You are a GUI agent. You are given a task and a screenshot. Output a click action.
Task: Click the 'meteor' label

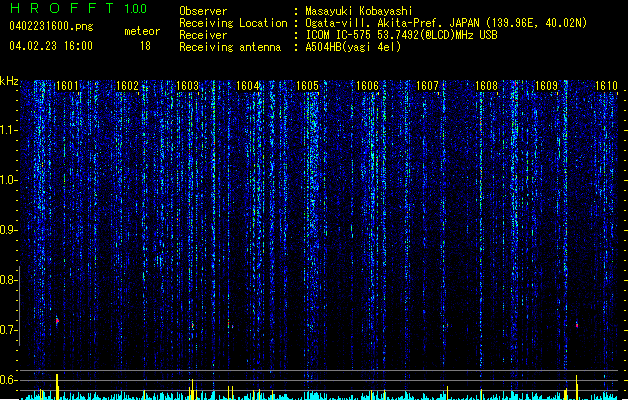click(x=142, y=31)
